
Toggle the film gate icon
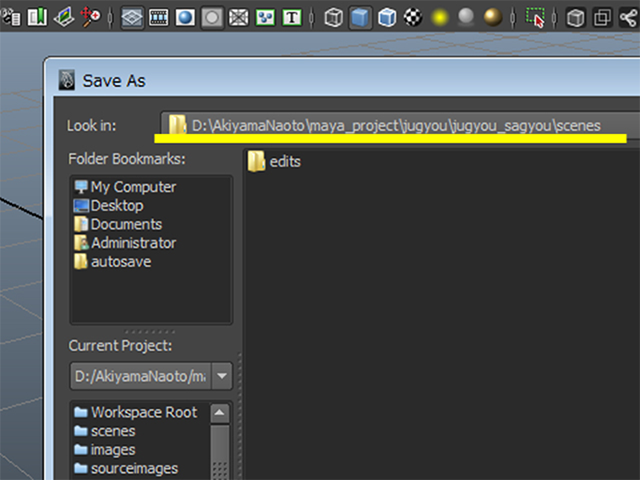pyautogui.click(x=158, y=17)
